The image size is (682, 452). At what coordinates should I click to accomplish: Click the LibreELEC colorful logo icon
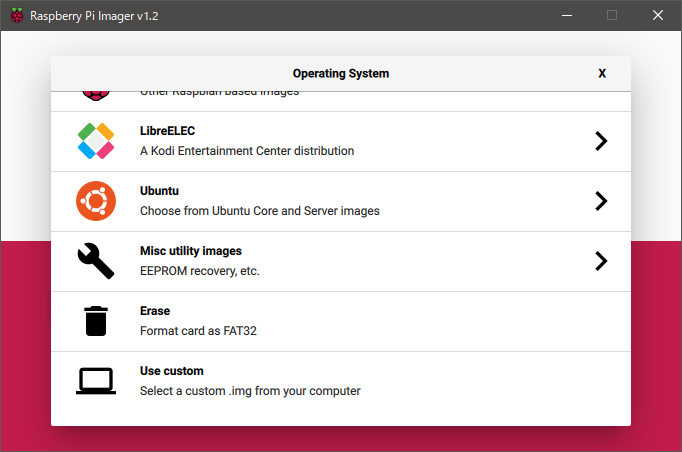96,141
